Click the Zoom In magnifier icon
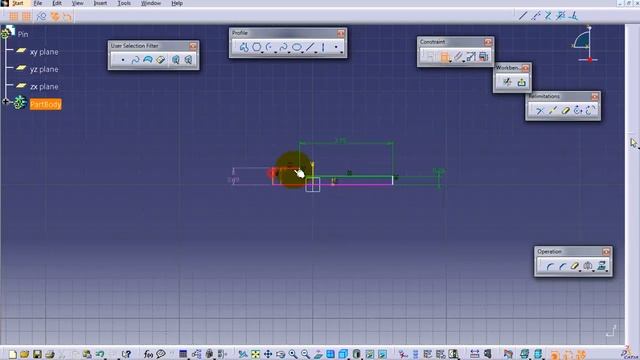Image resolution: width=640 pixels, height=360 pixels. pyautogui.click(x=293, y=354)
